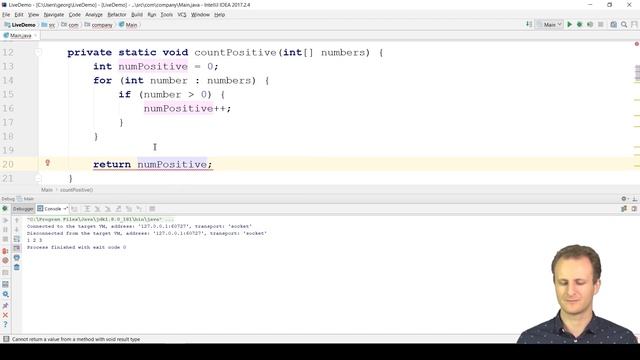Click Main in the editor breadcrumb
Viewport: 640px width, 360px height.
click(47, 190)
